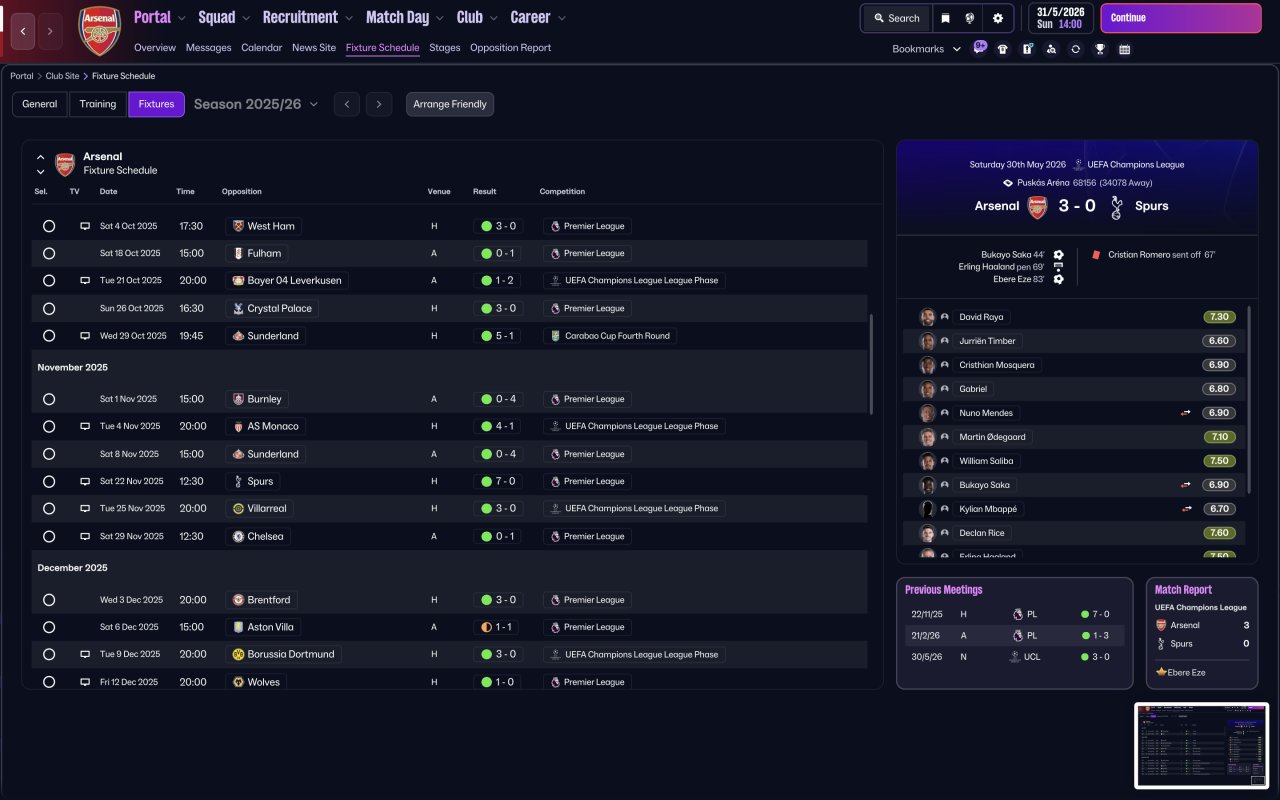Open the Messages sub-tab
1280x800 pixels.
(x=208, y=47)
